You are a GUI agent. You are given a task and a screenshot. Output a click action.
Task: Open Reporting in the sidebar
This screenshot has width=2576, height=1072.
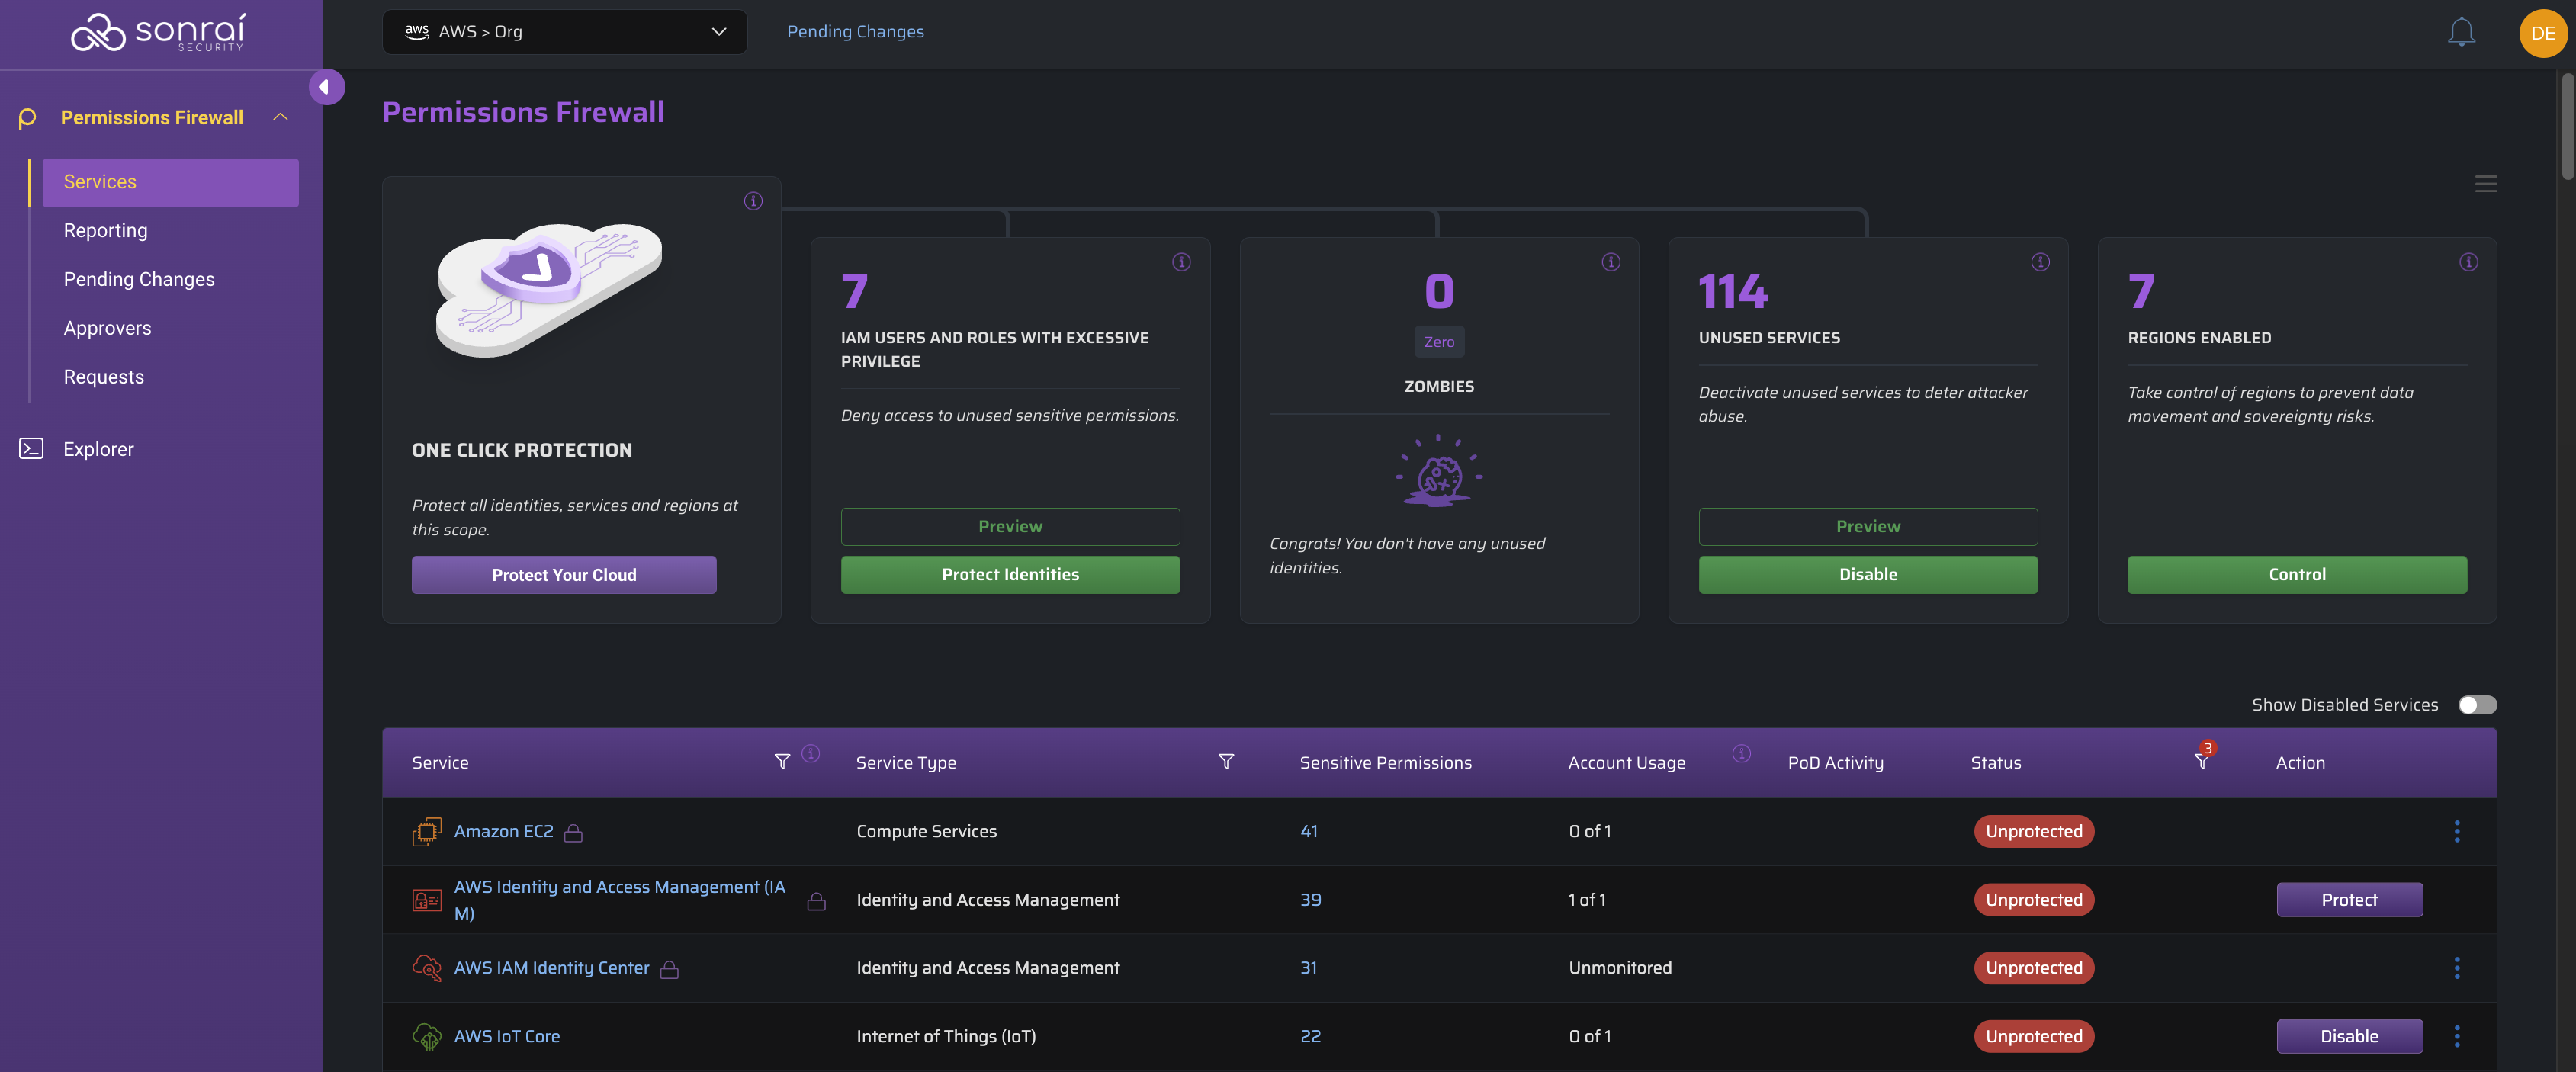(x=106, y=231)
